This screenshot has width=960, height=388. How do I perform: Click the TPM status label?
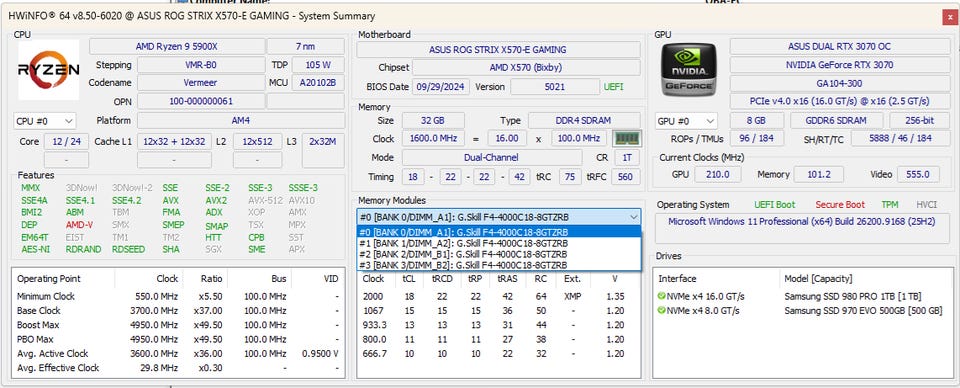(890, 204)
